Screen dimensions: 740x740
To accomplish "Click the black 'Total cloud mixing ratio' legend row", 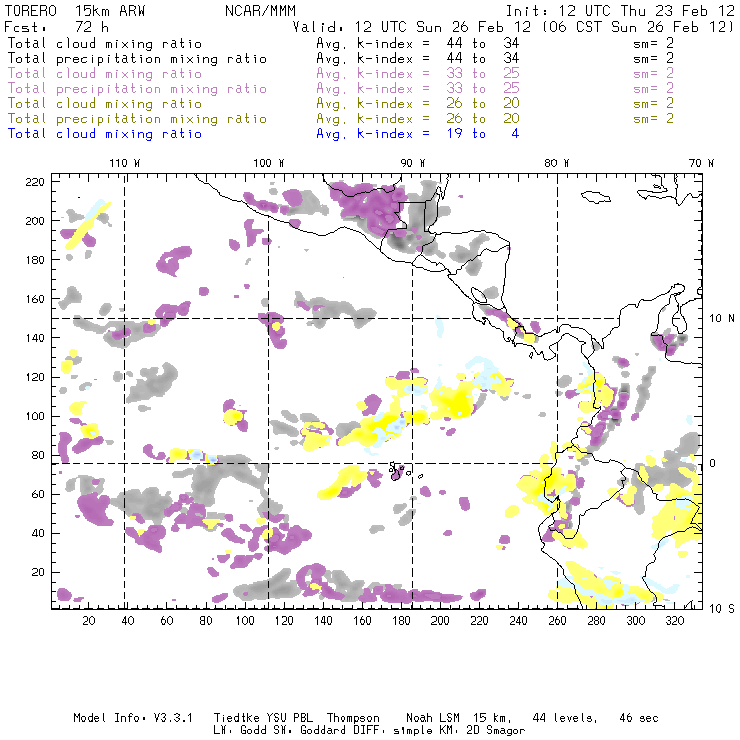I will (341, 43).
